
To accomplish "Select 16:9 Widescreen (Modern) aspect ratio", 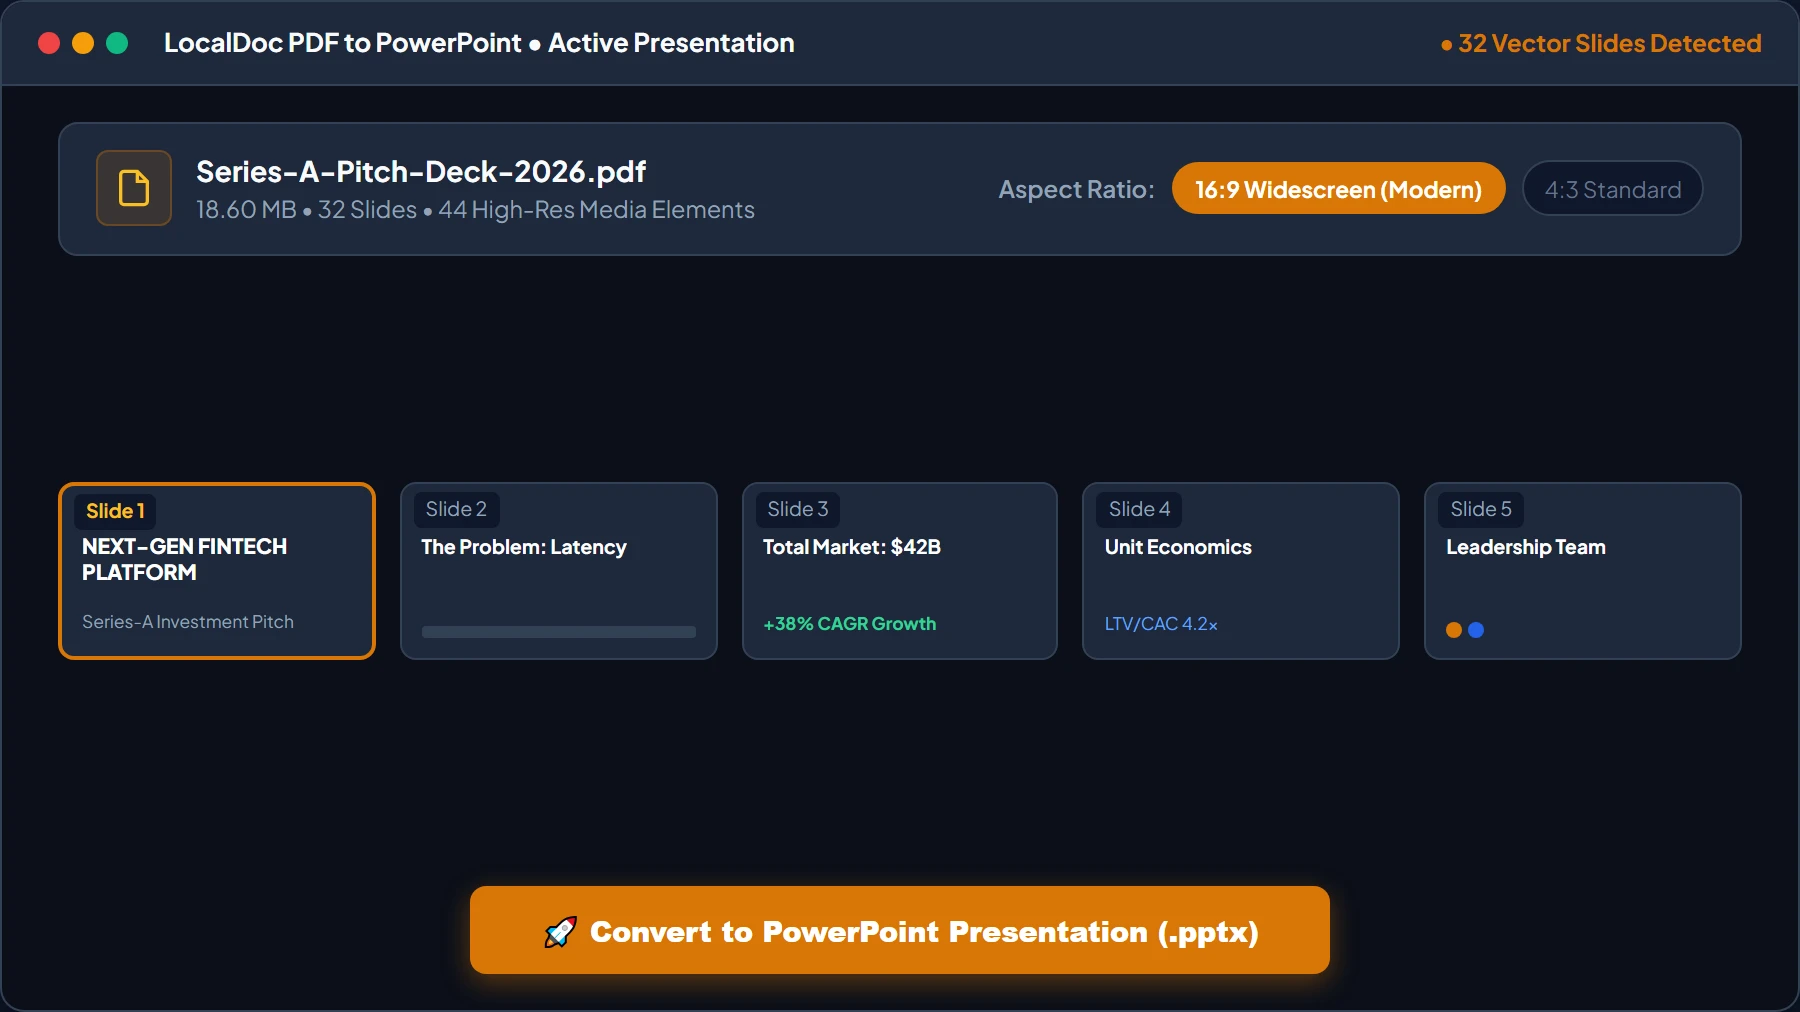I will pos(1338,189).
